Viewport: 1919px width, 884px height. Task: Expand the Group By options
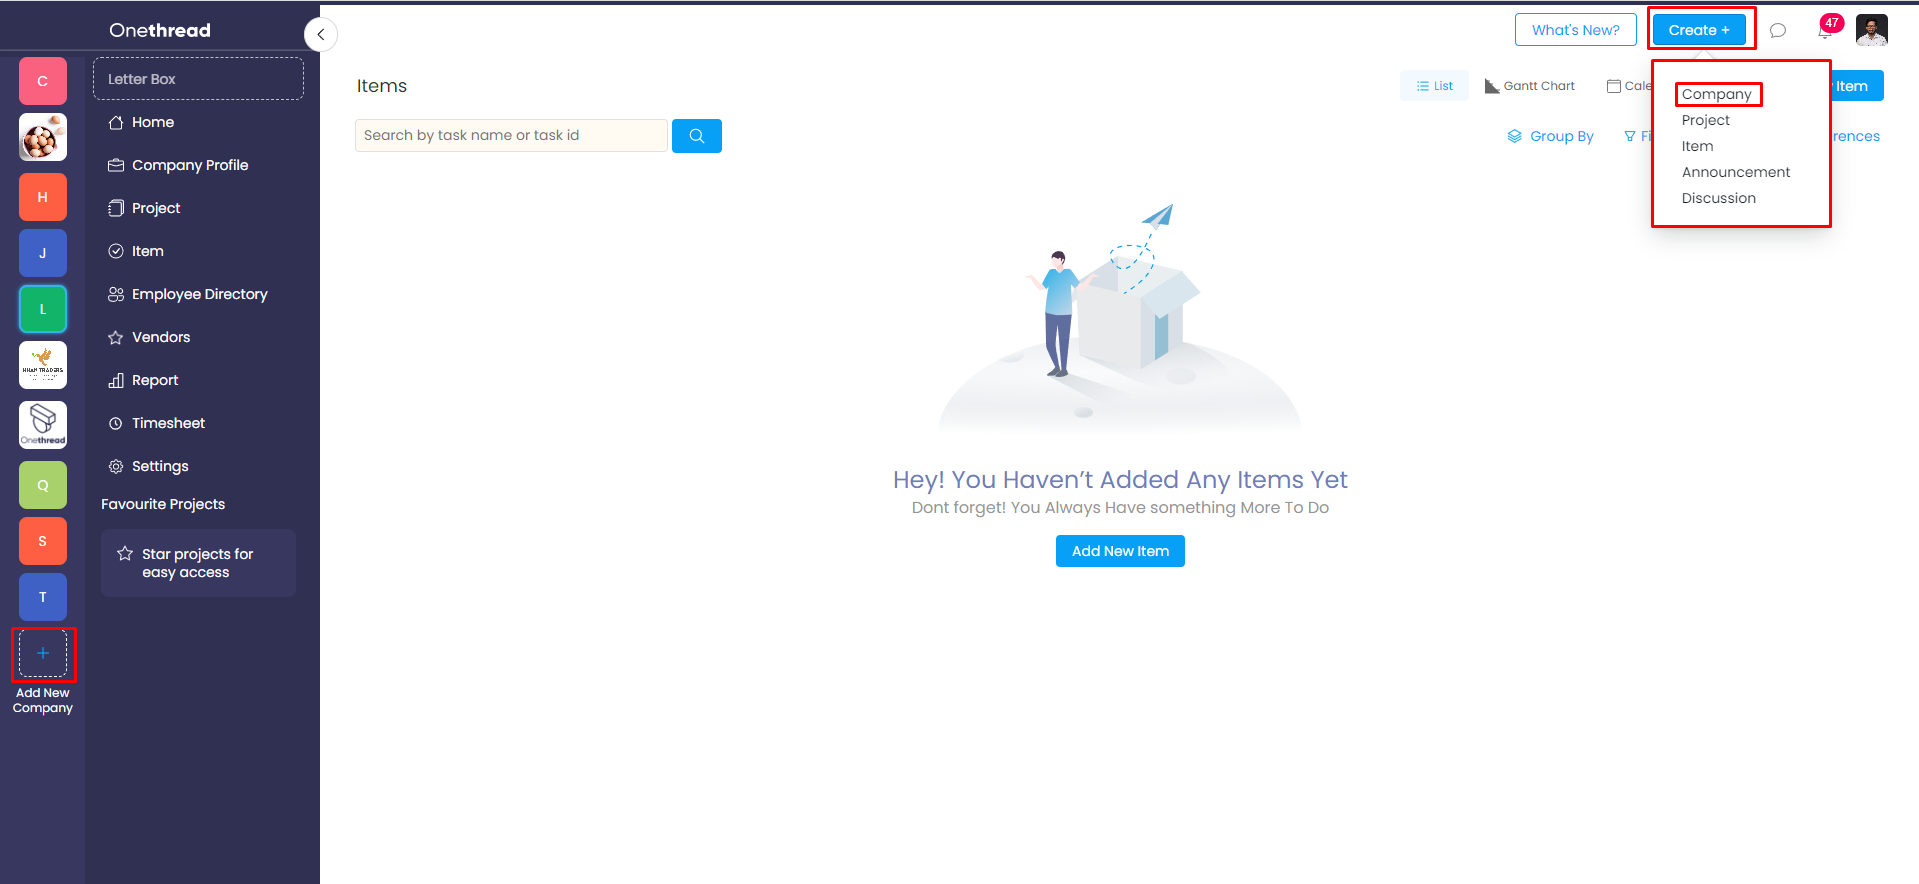tap(1550, 136)
